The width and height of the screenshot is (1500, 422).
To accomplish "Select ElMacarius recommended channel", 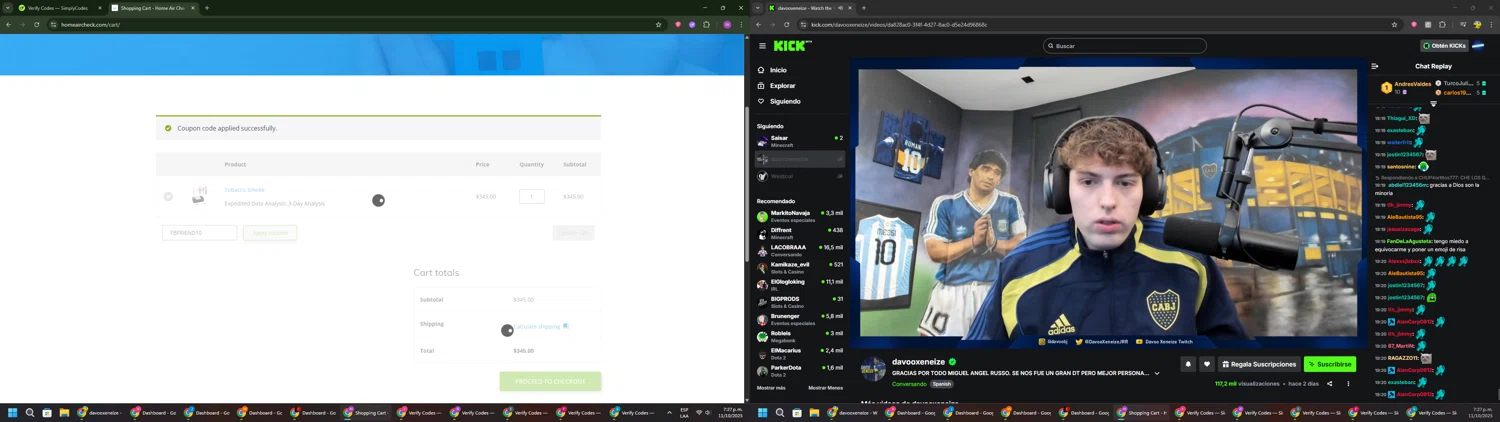I will click(800, 353).
